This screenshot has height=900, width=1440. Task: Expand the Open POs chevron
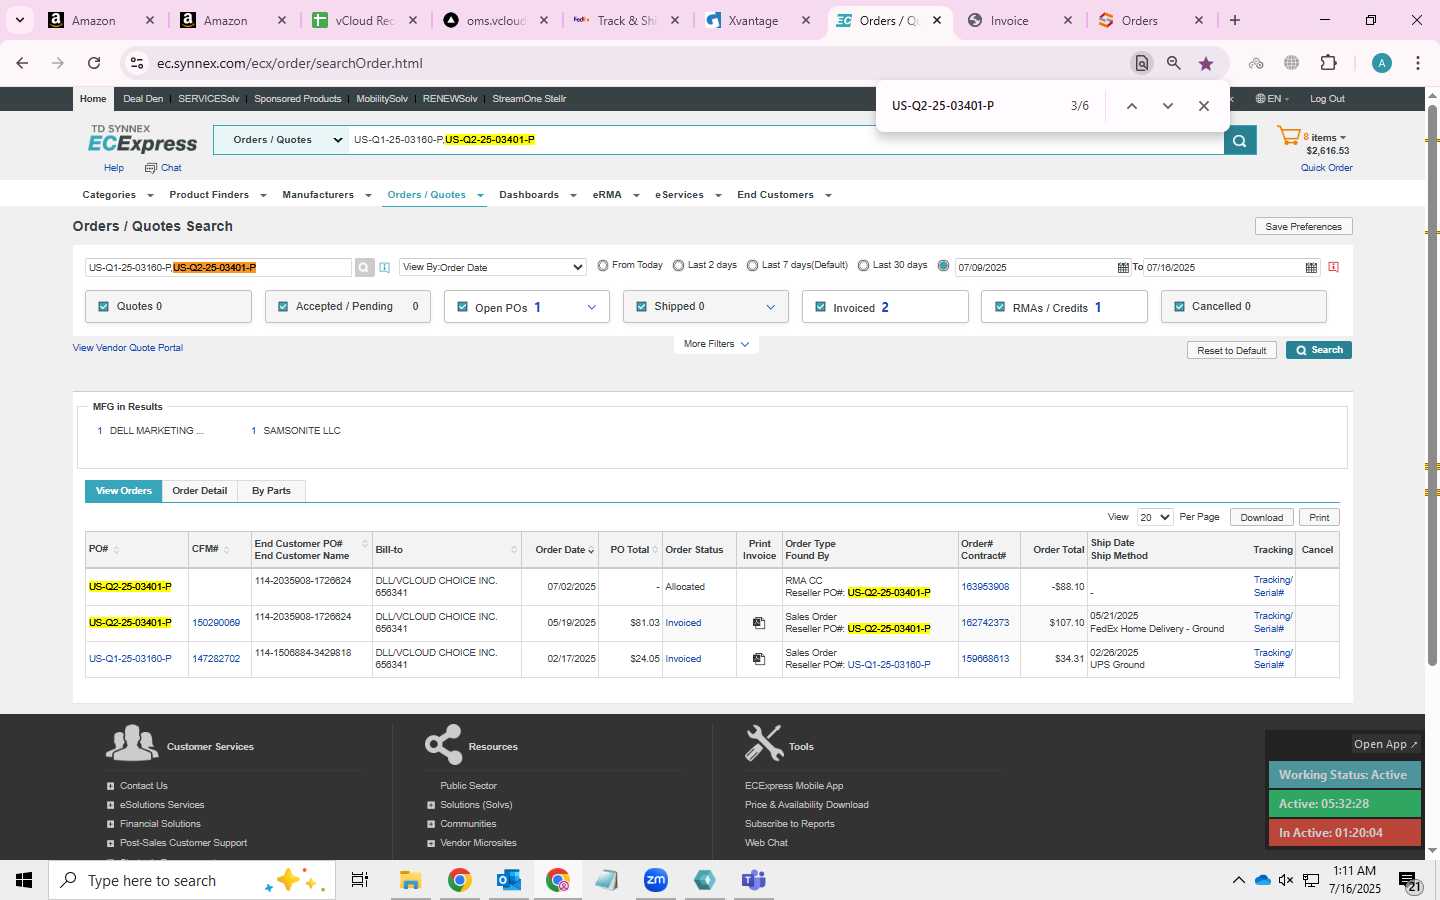tap(592, 307)
